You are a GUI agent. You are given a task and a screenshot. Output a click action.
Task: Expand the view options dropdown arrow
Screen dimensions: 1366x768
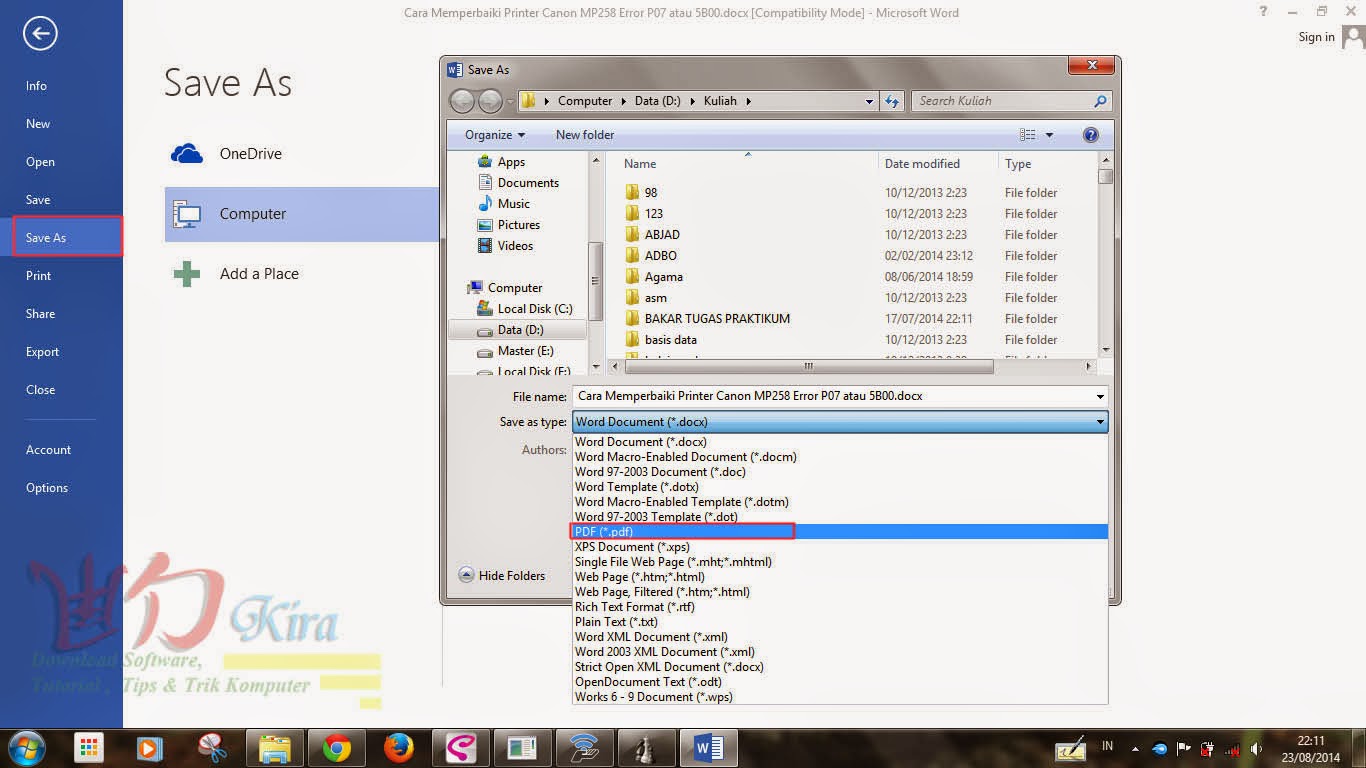(x=1049, y=135)
